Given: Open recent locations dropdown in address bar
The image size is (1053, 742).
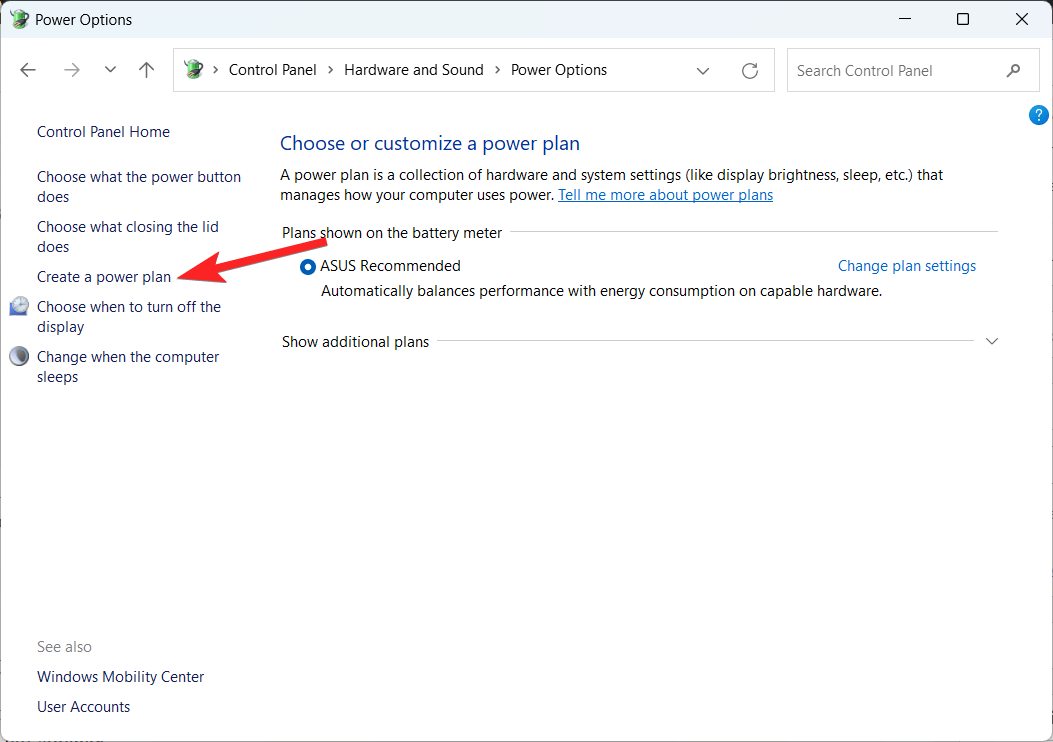Looking at the screenshot, I should [x=110, y=69].
